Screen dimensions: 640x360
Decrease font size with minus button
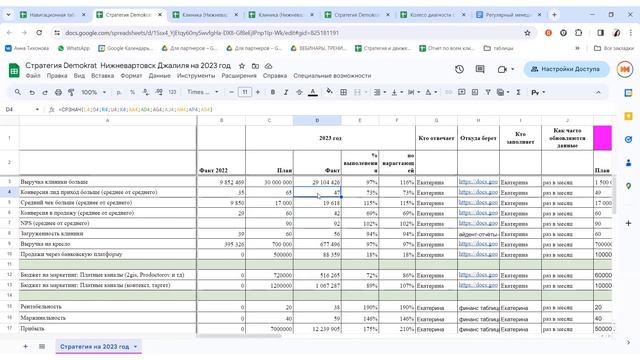pos(231,93)
